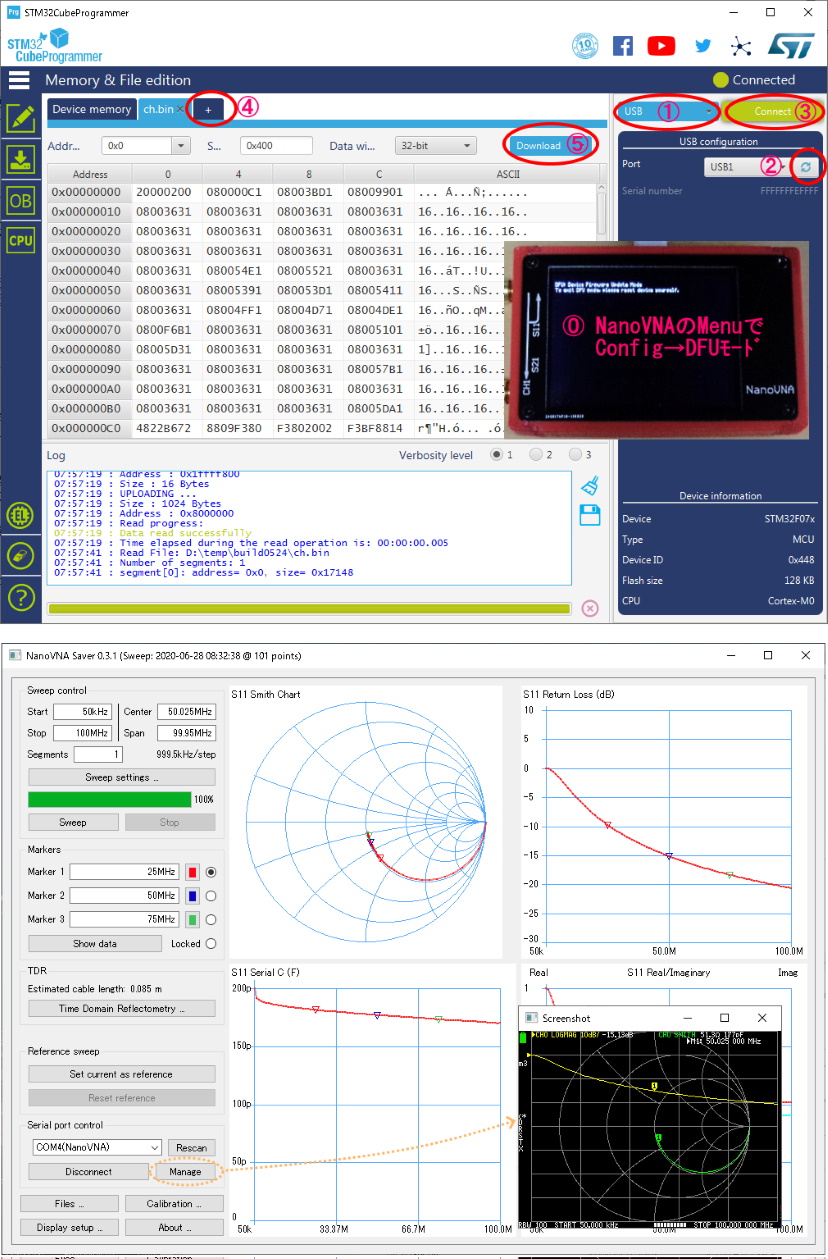The width and height of the screenshot is (828, 1259).
Task: Open the hamburger menu in STM32CubeProgrammer
Action: pyautogui.click(x=19, y=80)
